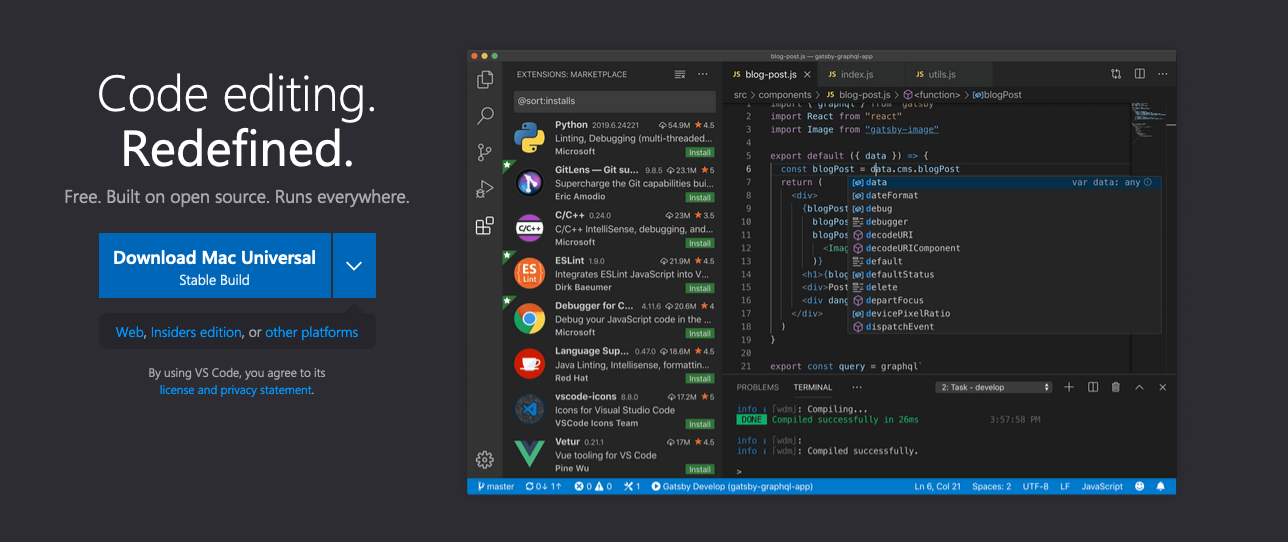The height and width of the screenshot is (542, 1288).
Task: Click the Python extension logo
Action: (529, 138)
